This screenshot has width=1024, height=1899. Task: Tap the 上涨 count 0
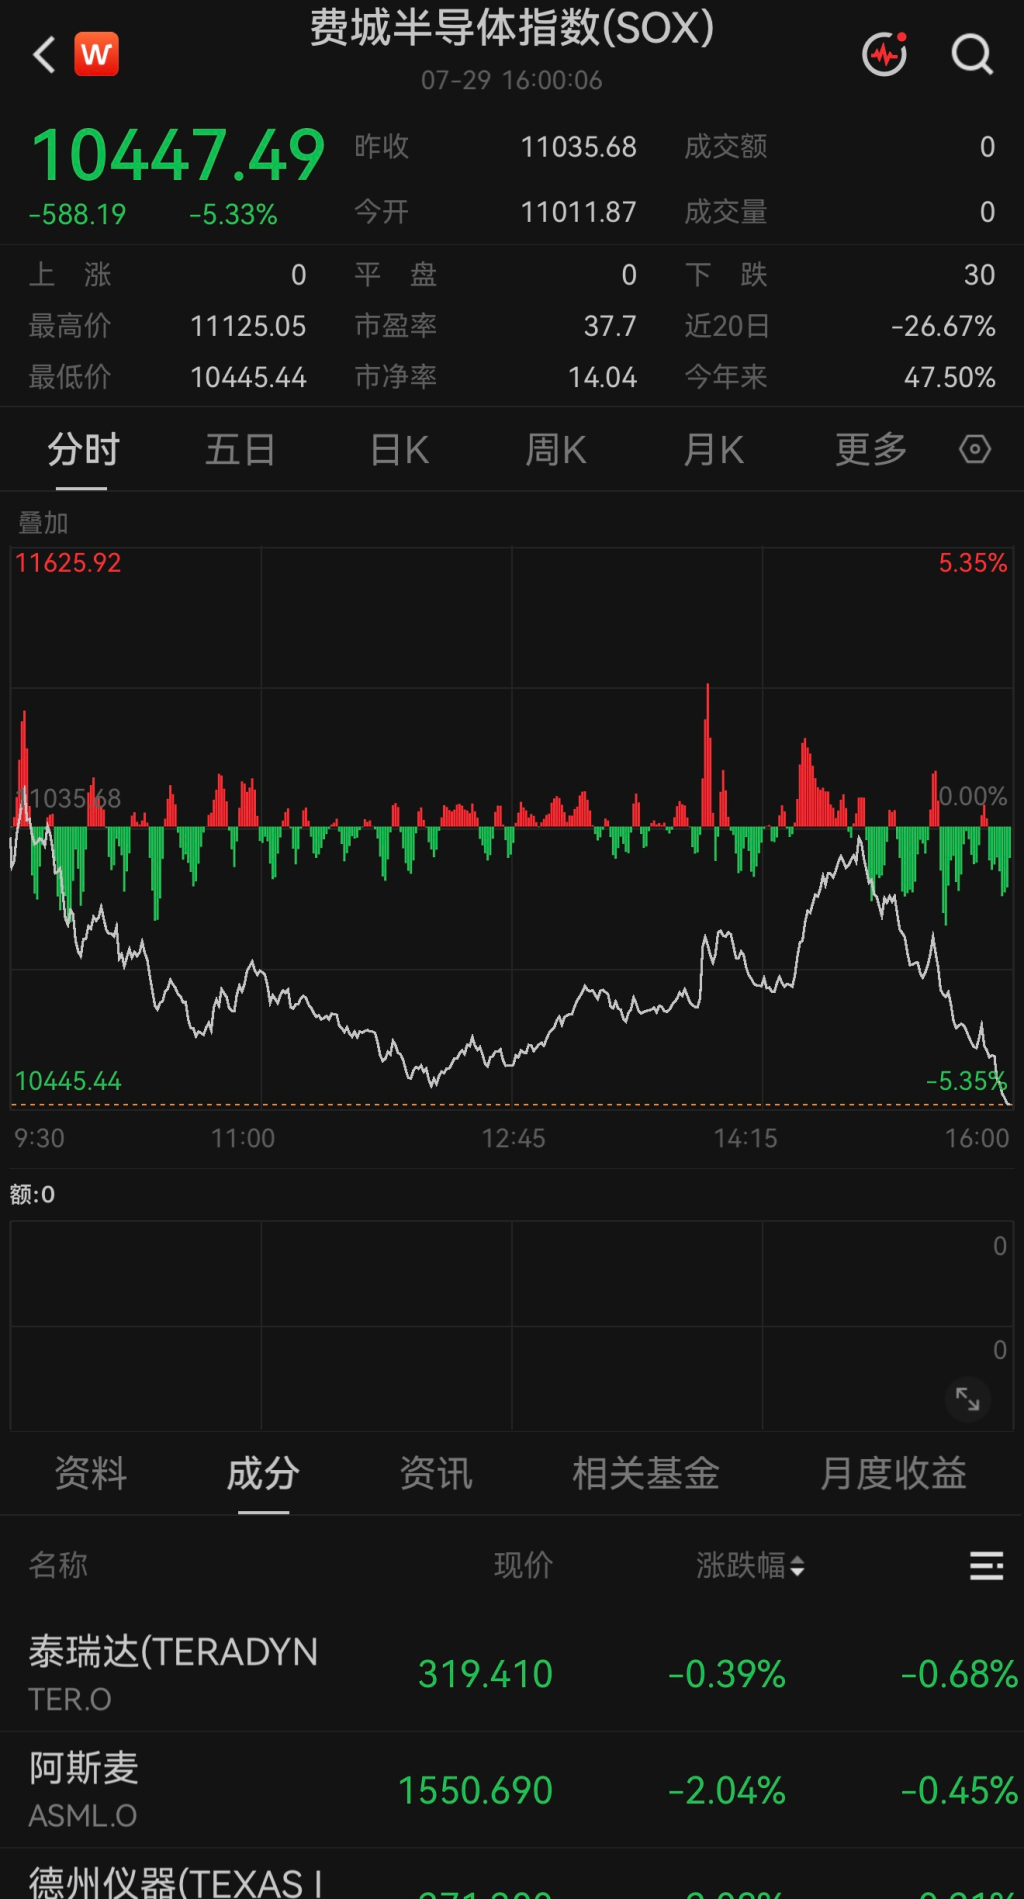click(298, 275)
